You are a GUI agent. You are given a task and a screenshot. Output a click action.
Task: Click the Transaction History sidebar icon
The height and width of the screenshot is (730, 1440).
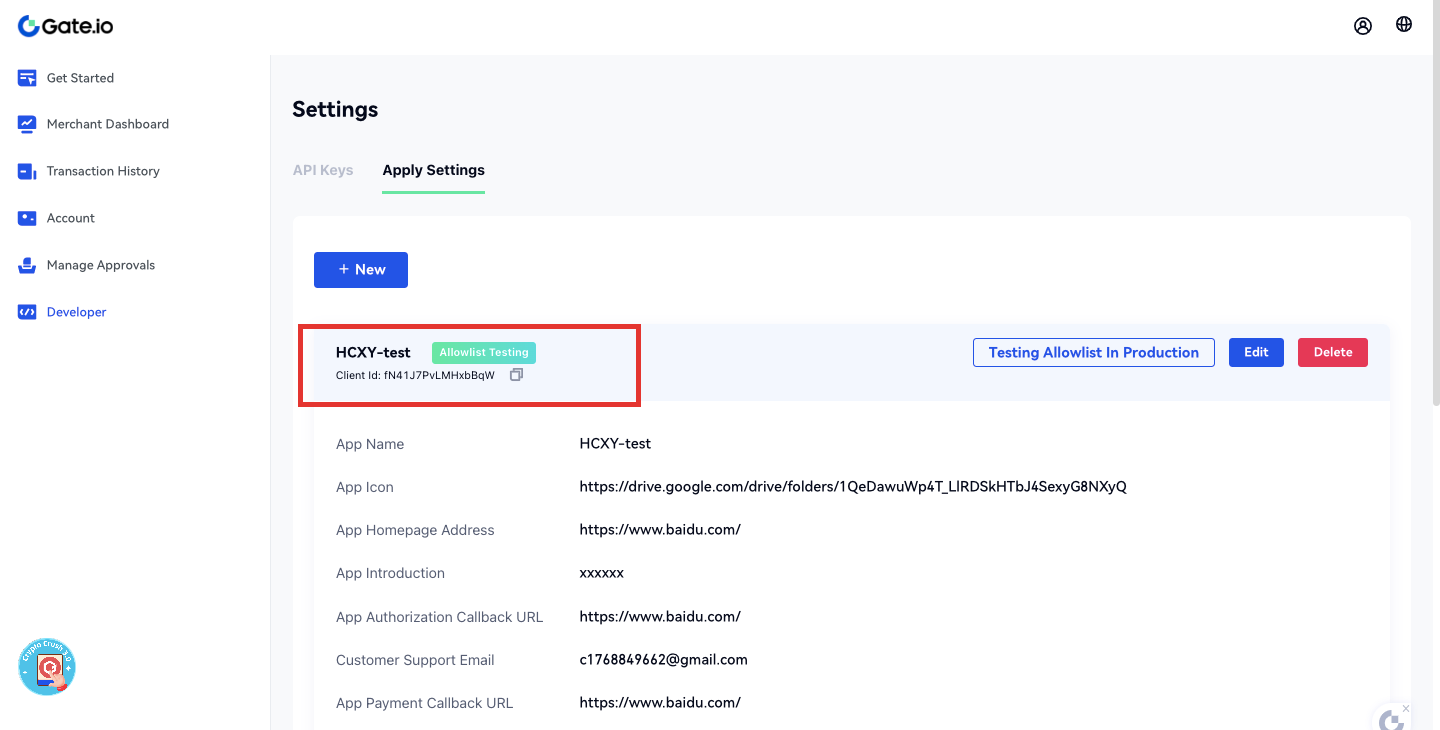click(x=27, y=171)
